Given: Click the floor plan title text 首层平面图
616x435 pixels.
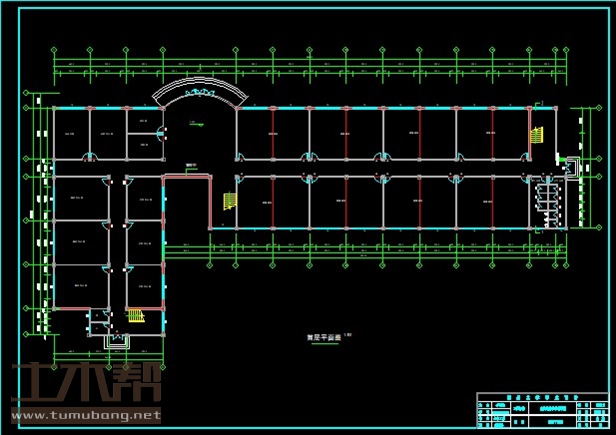Looking at the screenshot, I should tap(323, 338).
